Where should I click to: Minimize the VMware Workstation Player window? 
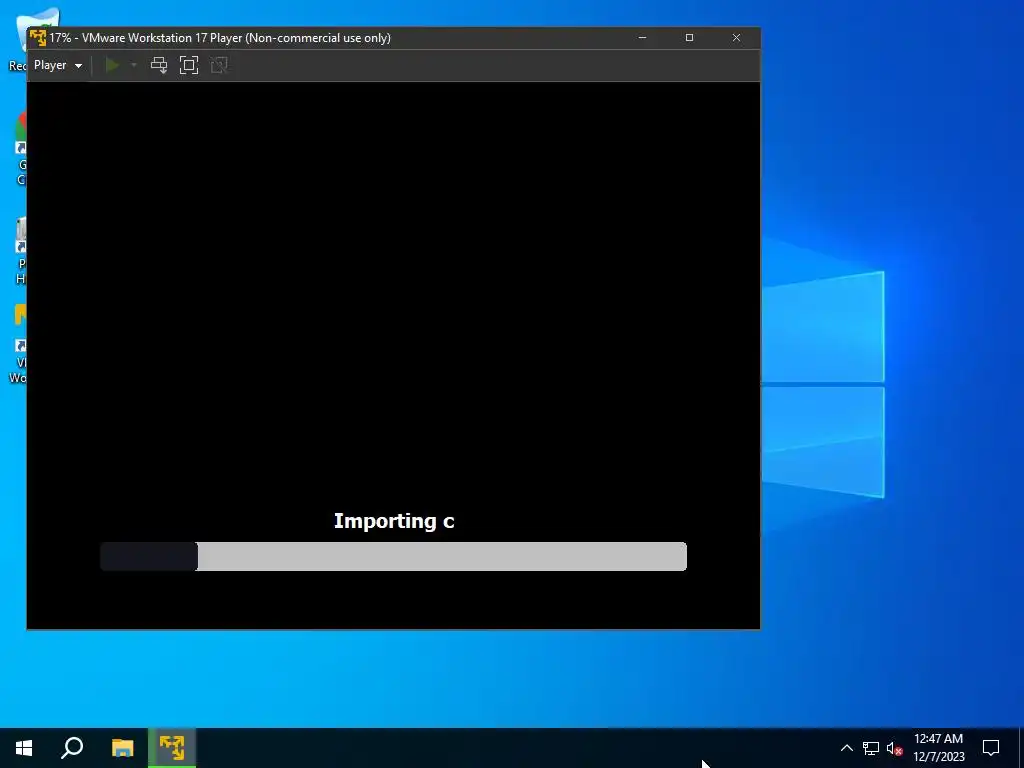click(643, 38)
